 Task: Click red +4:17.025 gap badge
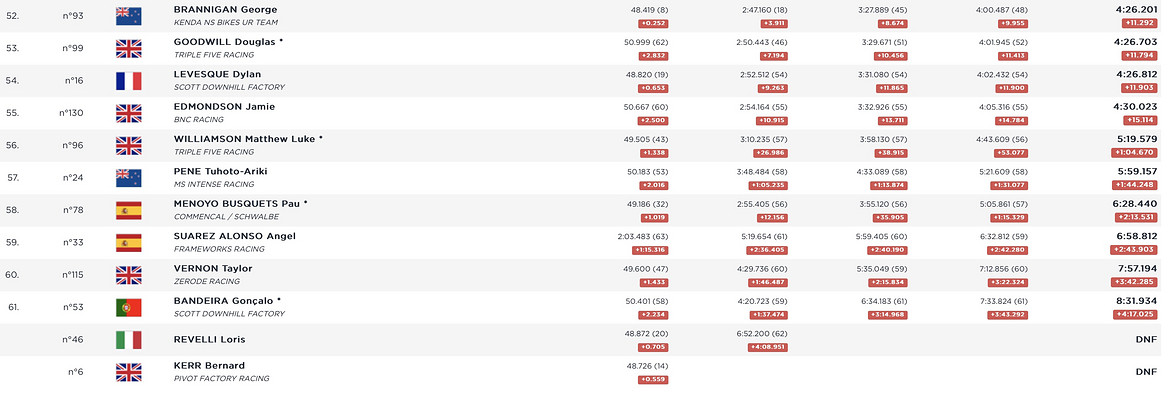pos(1135,314)
